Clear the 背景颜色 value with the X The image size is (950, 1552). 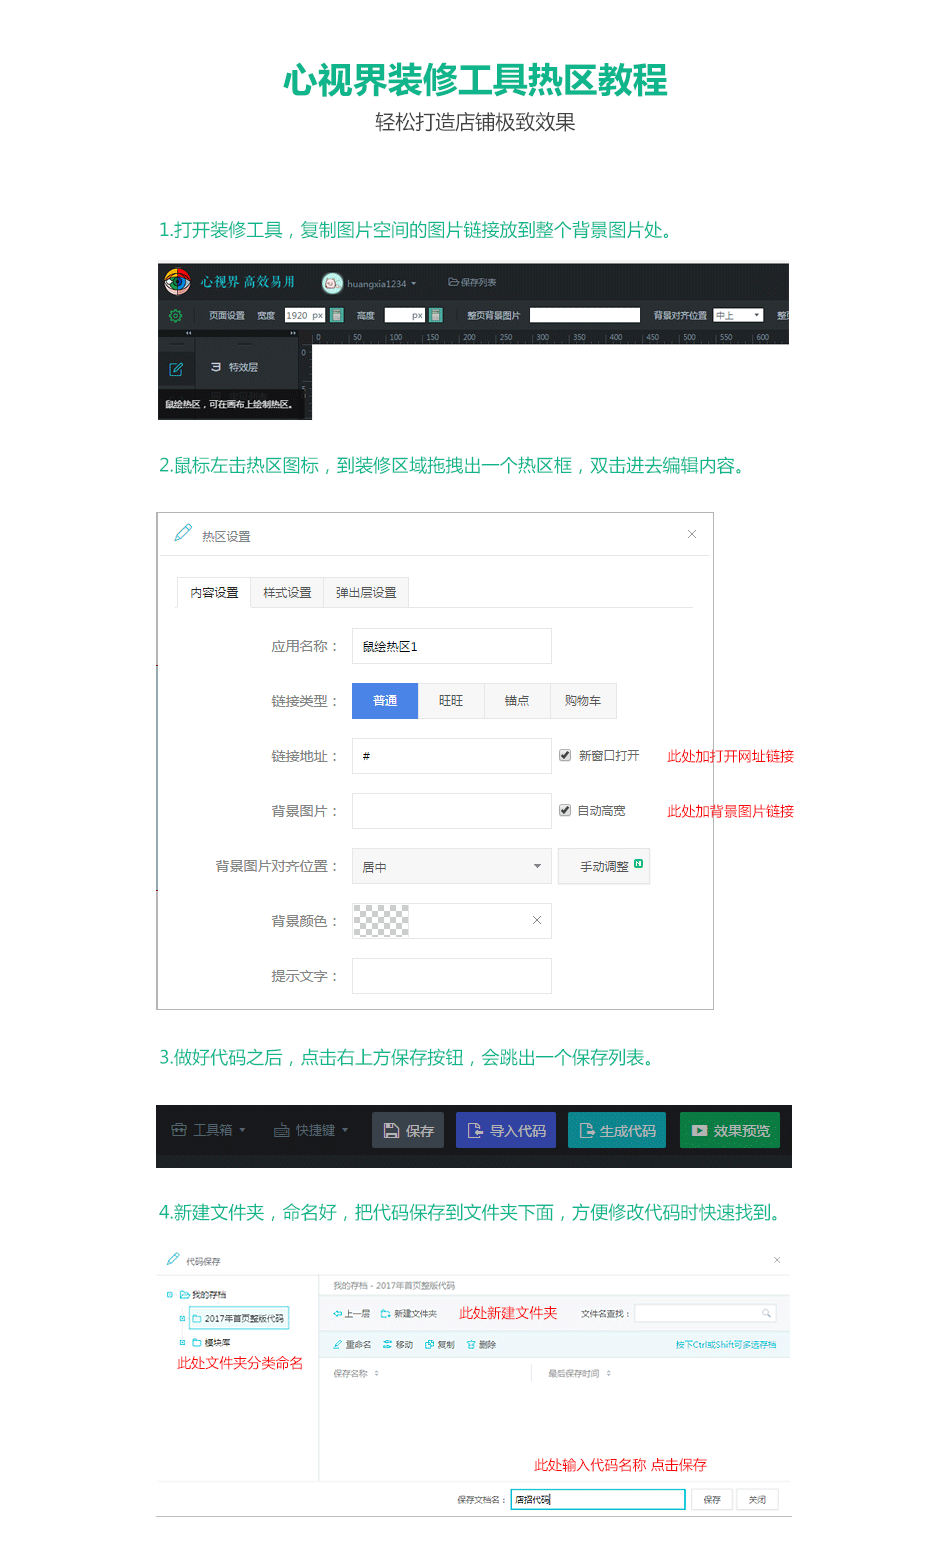(537, 920)
